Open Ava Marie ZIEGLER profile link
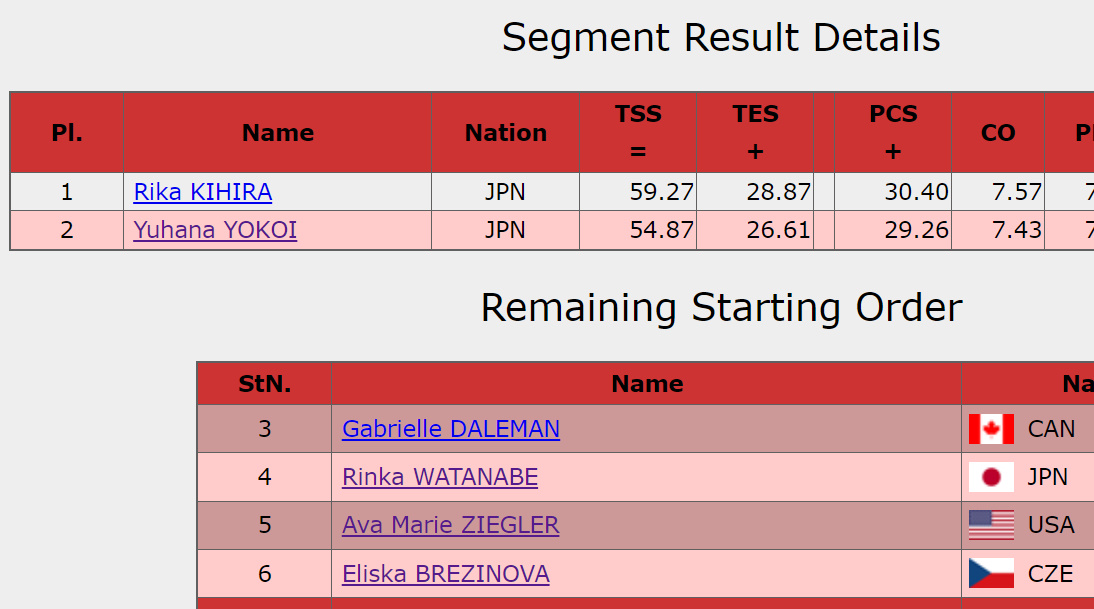Image resolution: width=1094 pixels, height=609 pixels. 451,525
